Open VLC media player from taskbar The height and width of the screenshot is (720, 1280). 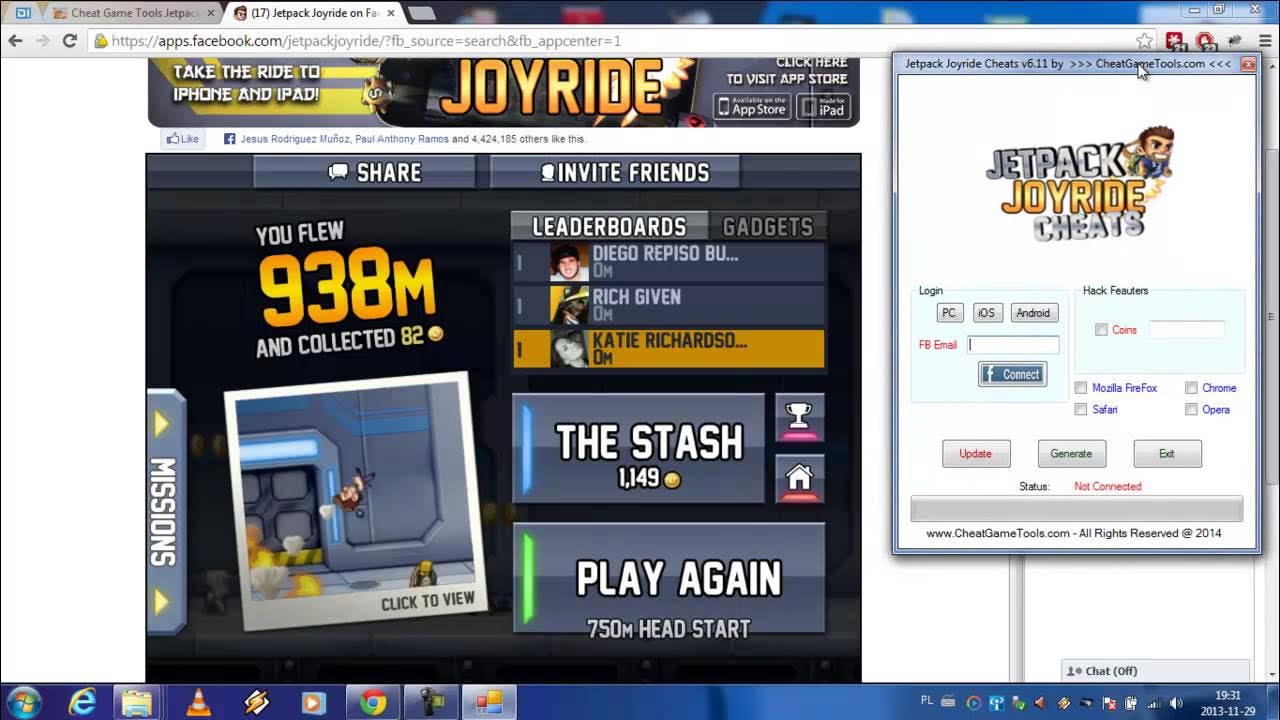[199, 702]
